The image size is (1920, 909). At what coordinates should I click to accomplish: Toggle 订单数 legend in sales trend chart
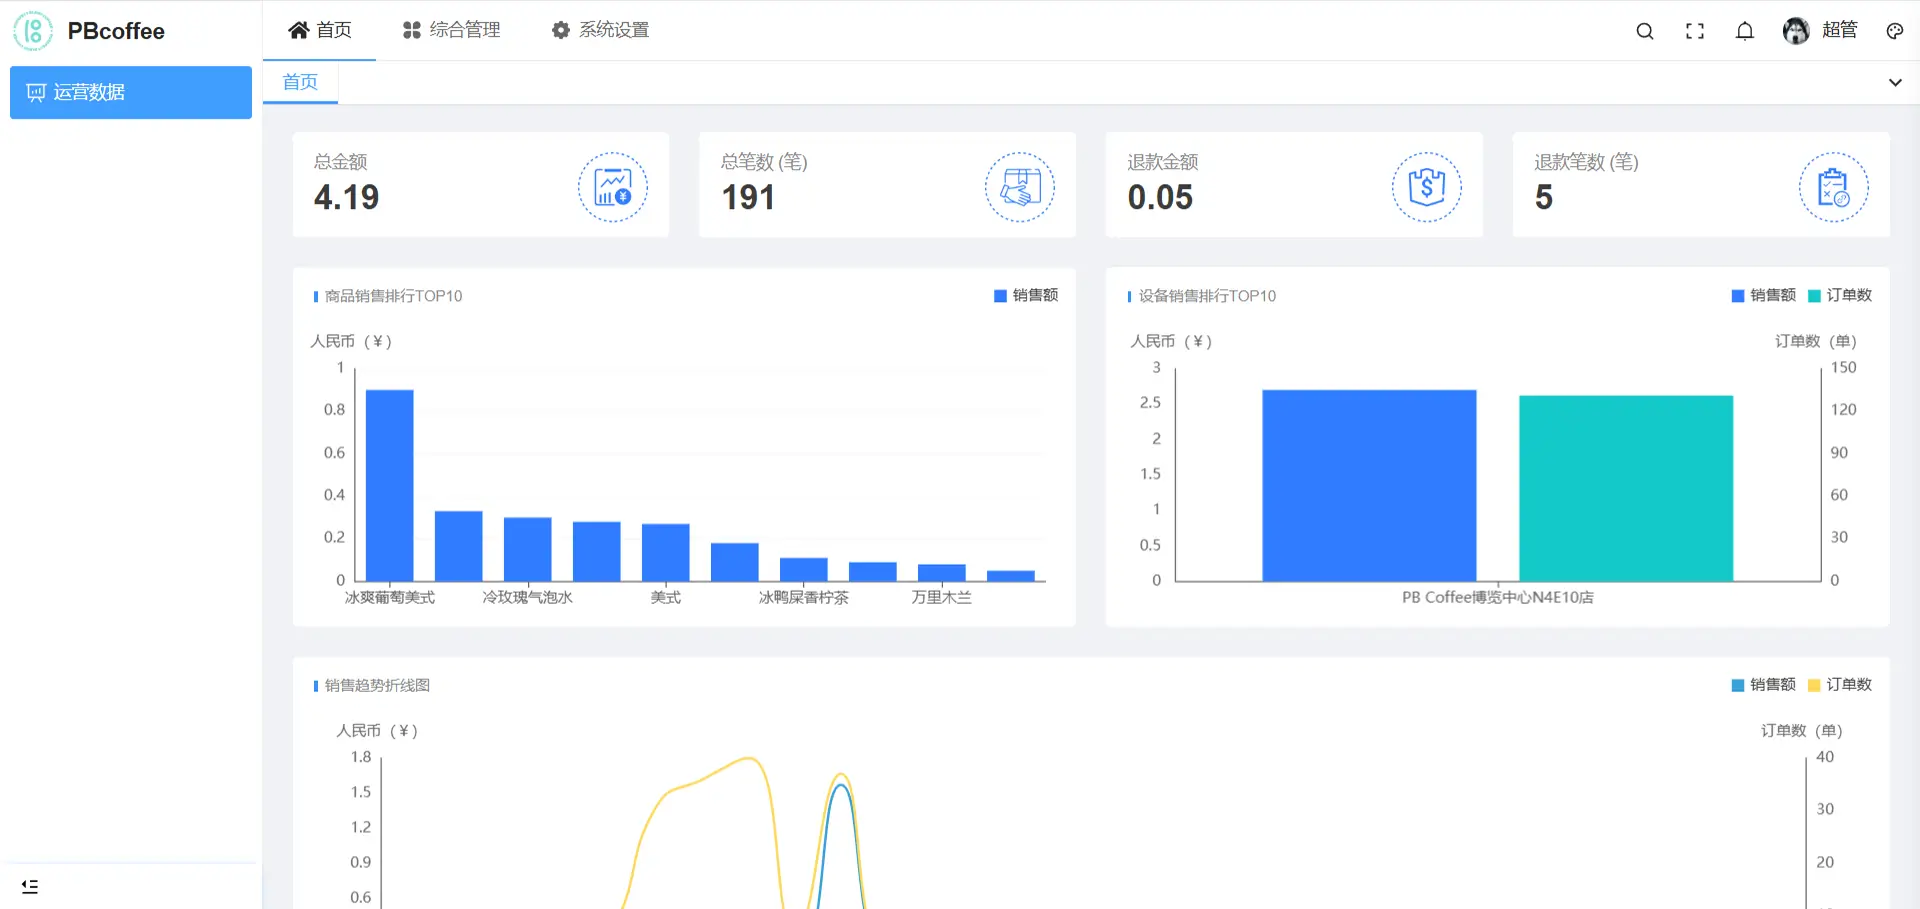[x=1840, y=685]
